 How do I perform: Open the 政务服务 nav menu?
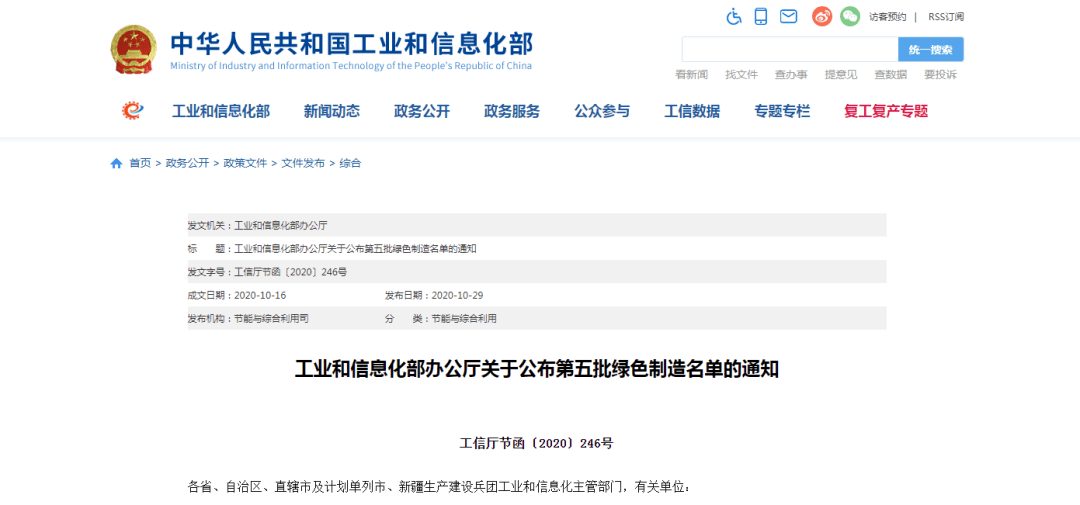pos(512,111)
